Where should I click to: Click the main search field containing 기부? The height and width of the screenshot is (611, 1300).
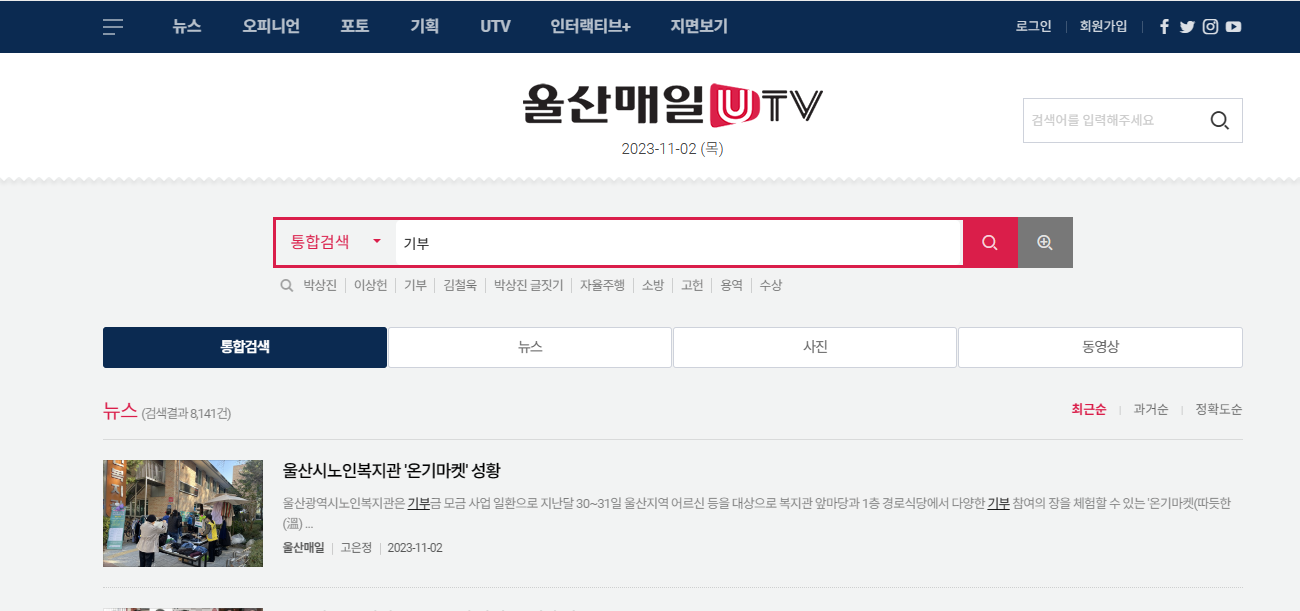click(679, 242)
